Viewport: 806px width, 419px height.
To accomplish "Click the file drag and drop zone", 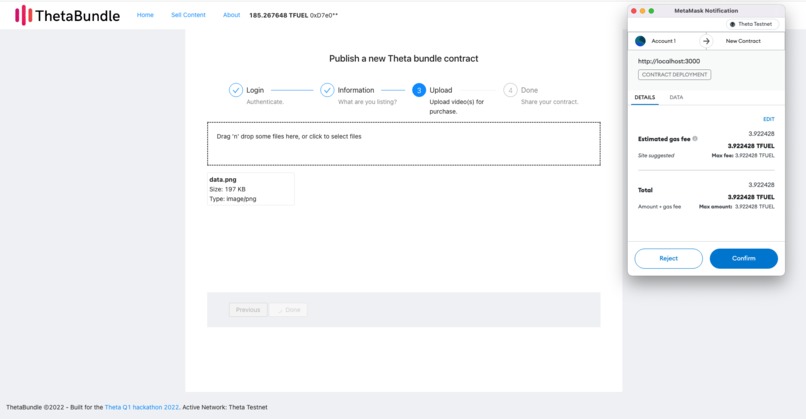I will click(x=404, y=144).
